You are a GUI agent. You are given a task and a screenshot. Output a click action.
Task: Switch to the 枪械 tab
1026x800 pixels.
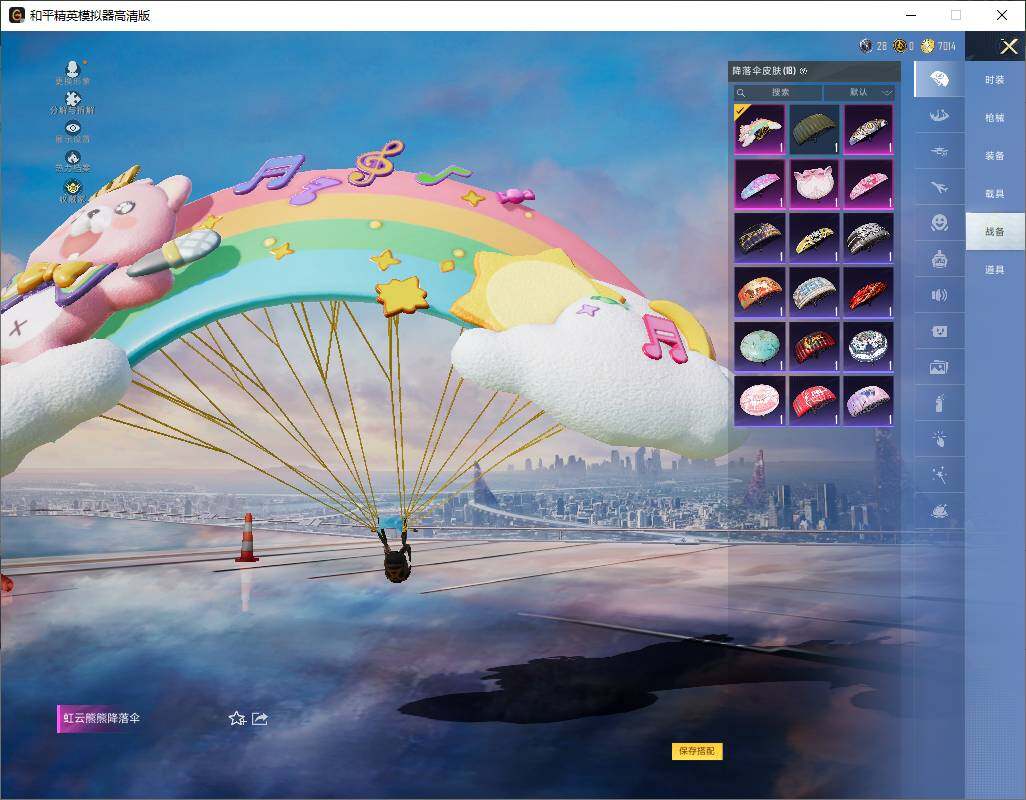click(x=995, y=118)
